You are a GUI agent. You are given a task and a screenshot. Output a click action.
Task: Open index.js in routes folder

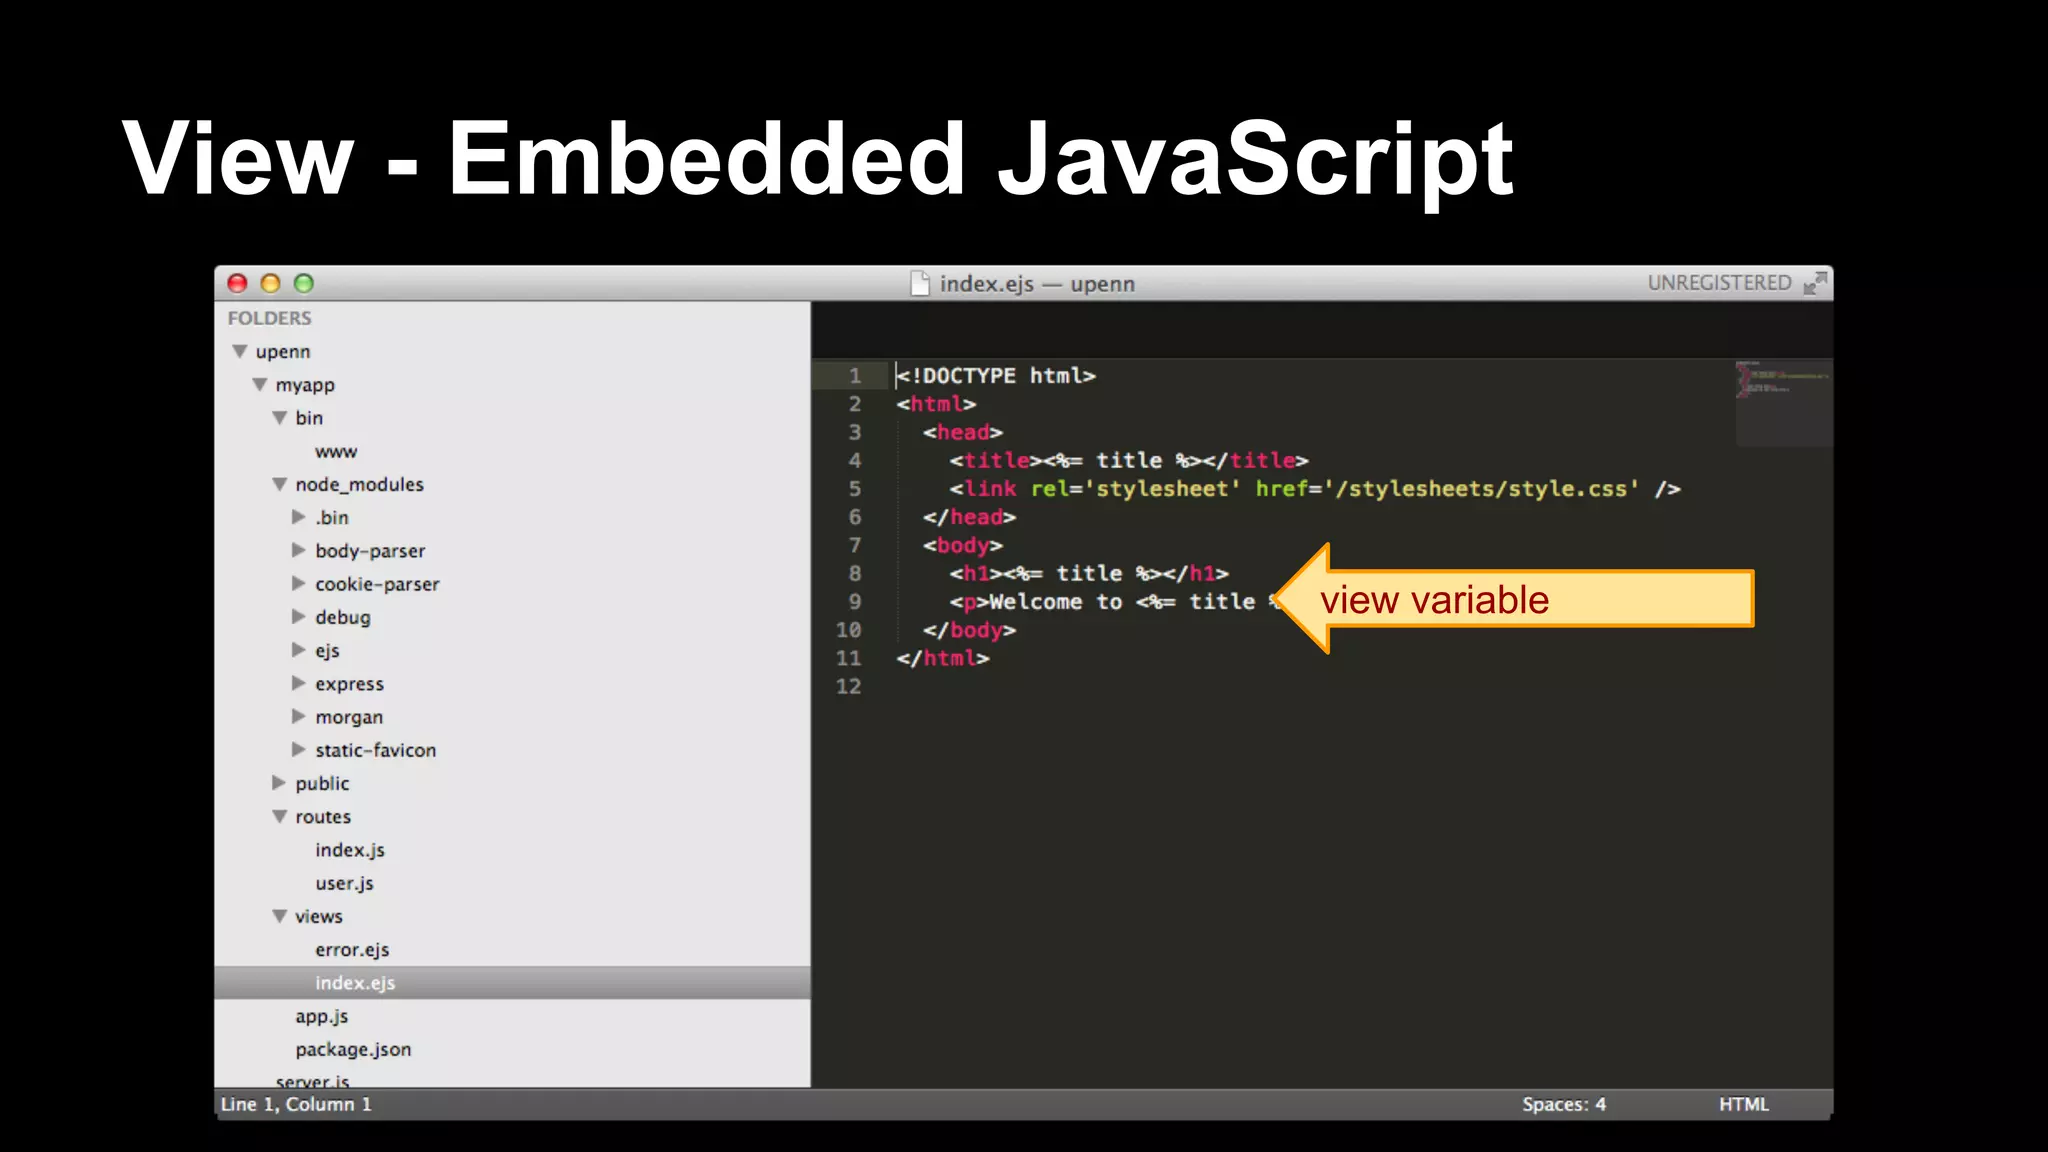pos(350,850)
